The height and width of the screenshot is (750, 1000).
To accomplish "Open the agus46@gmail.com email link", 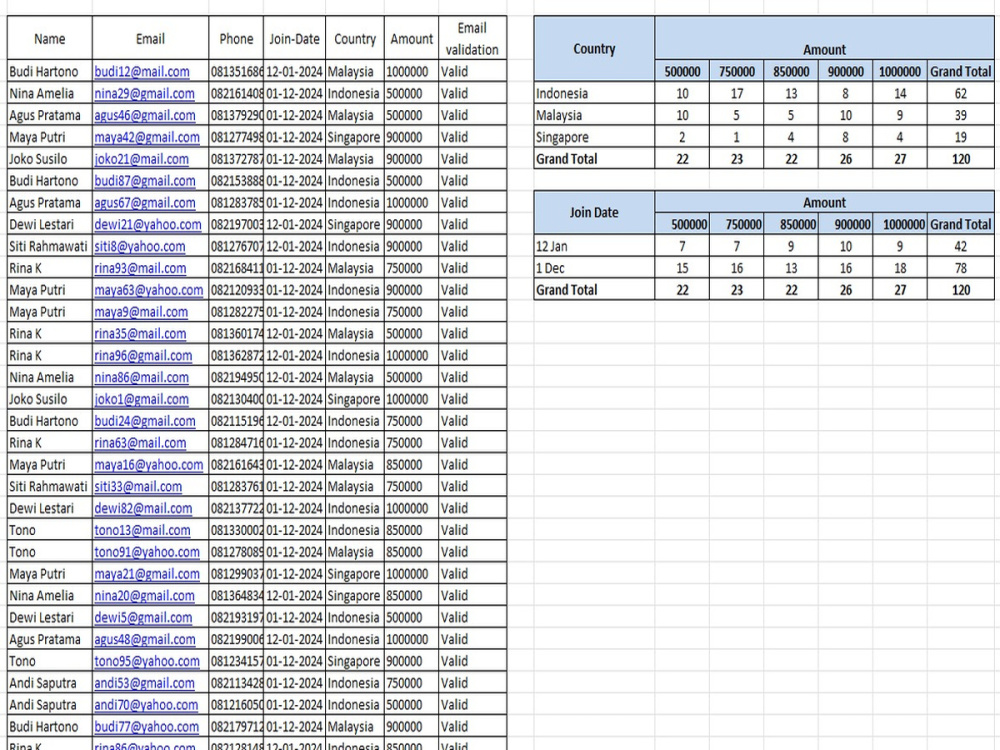I will click(145, 115).
